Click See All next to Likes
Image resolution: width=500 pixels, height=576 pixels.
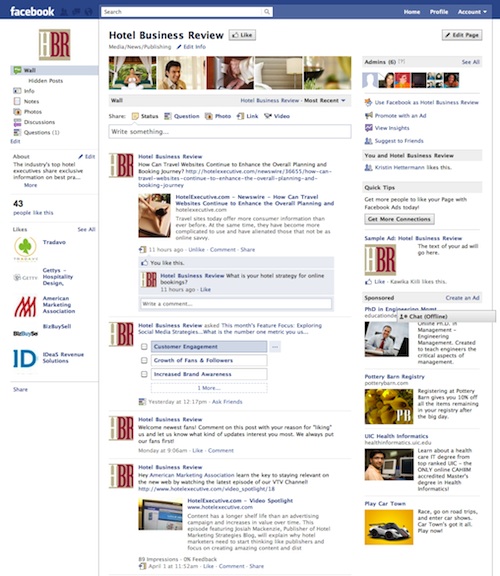pyautogui.click(x=86, y=229)
